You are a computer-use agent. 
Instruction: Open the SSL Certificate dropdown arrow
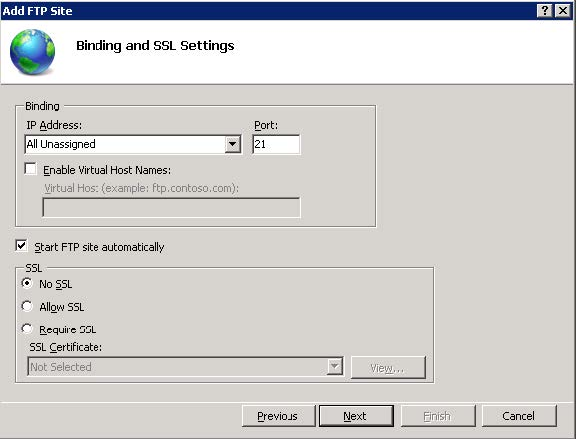pyautogui.click(x=335, y=366)
